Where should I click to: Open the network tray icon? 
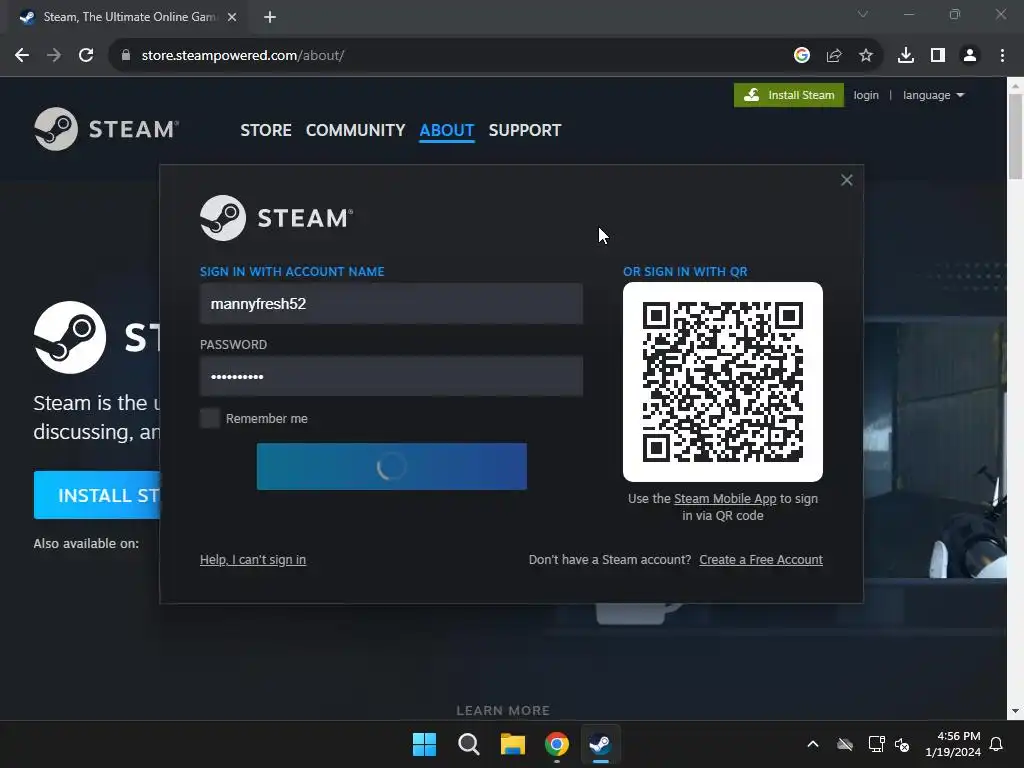pyautogui.click(x=876, y=744)
